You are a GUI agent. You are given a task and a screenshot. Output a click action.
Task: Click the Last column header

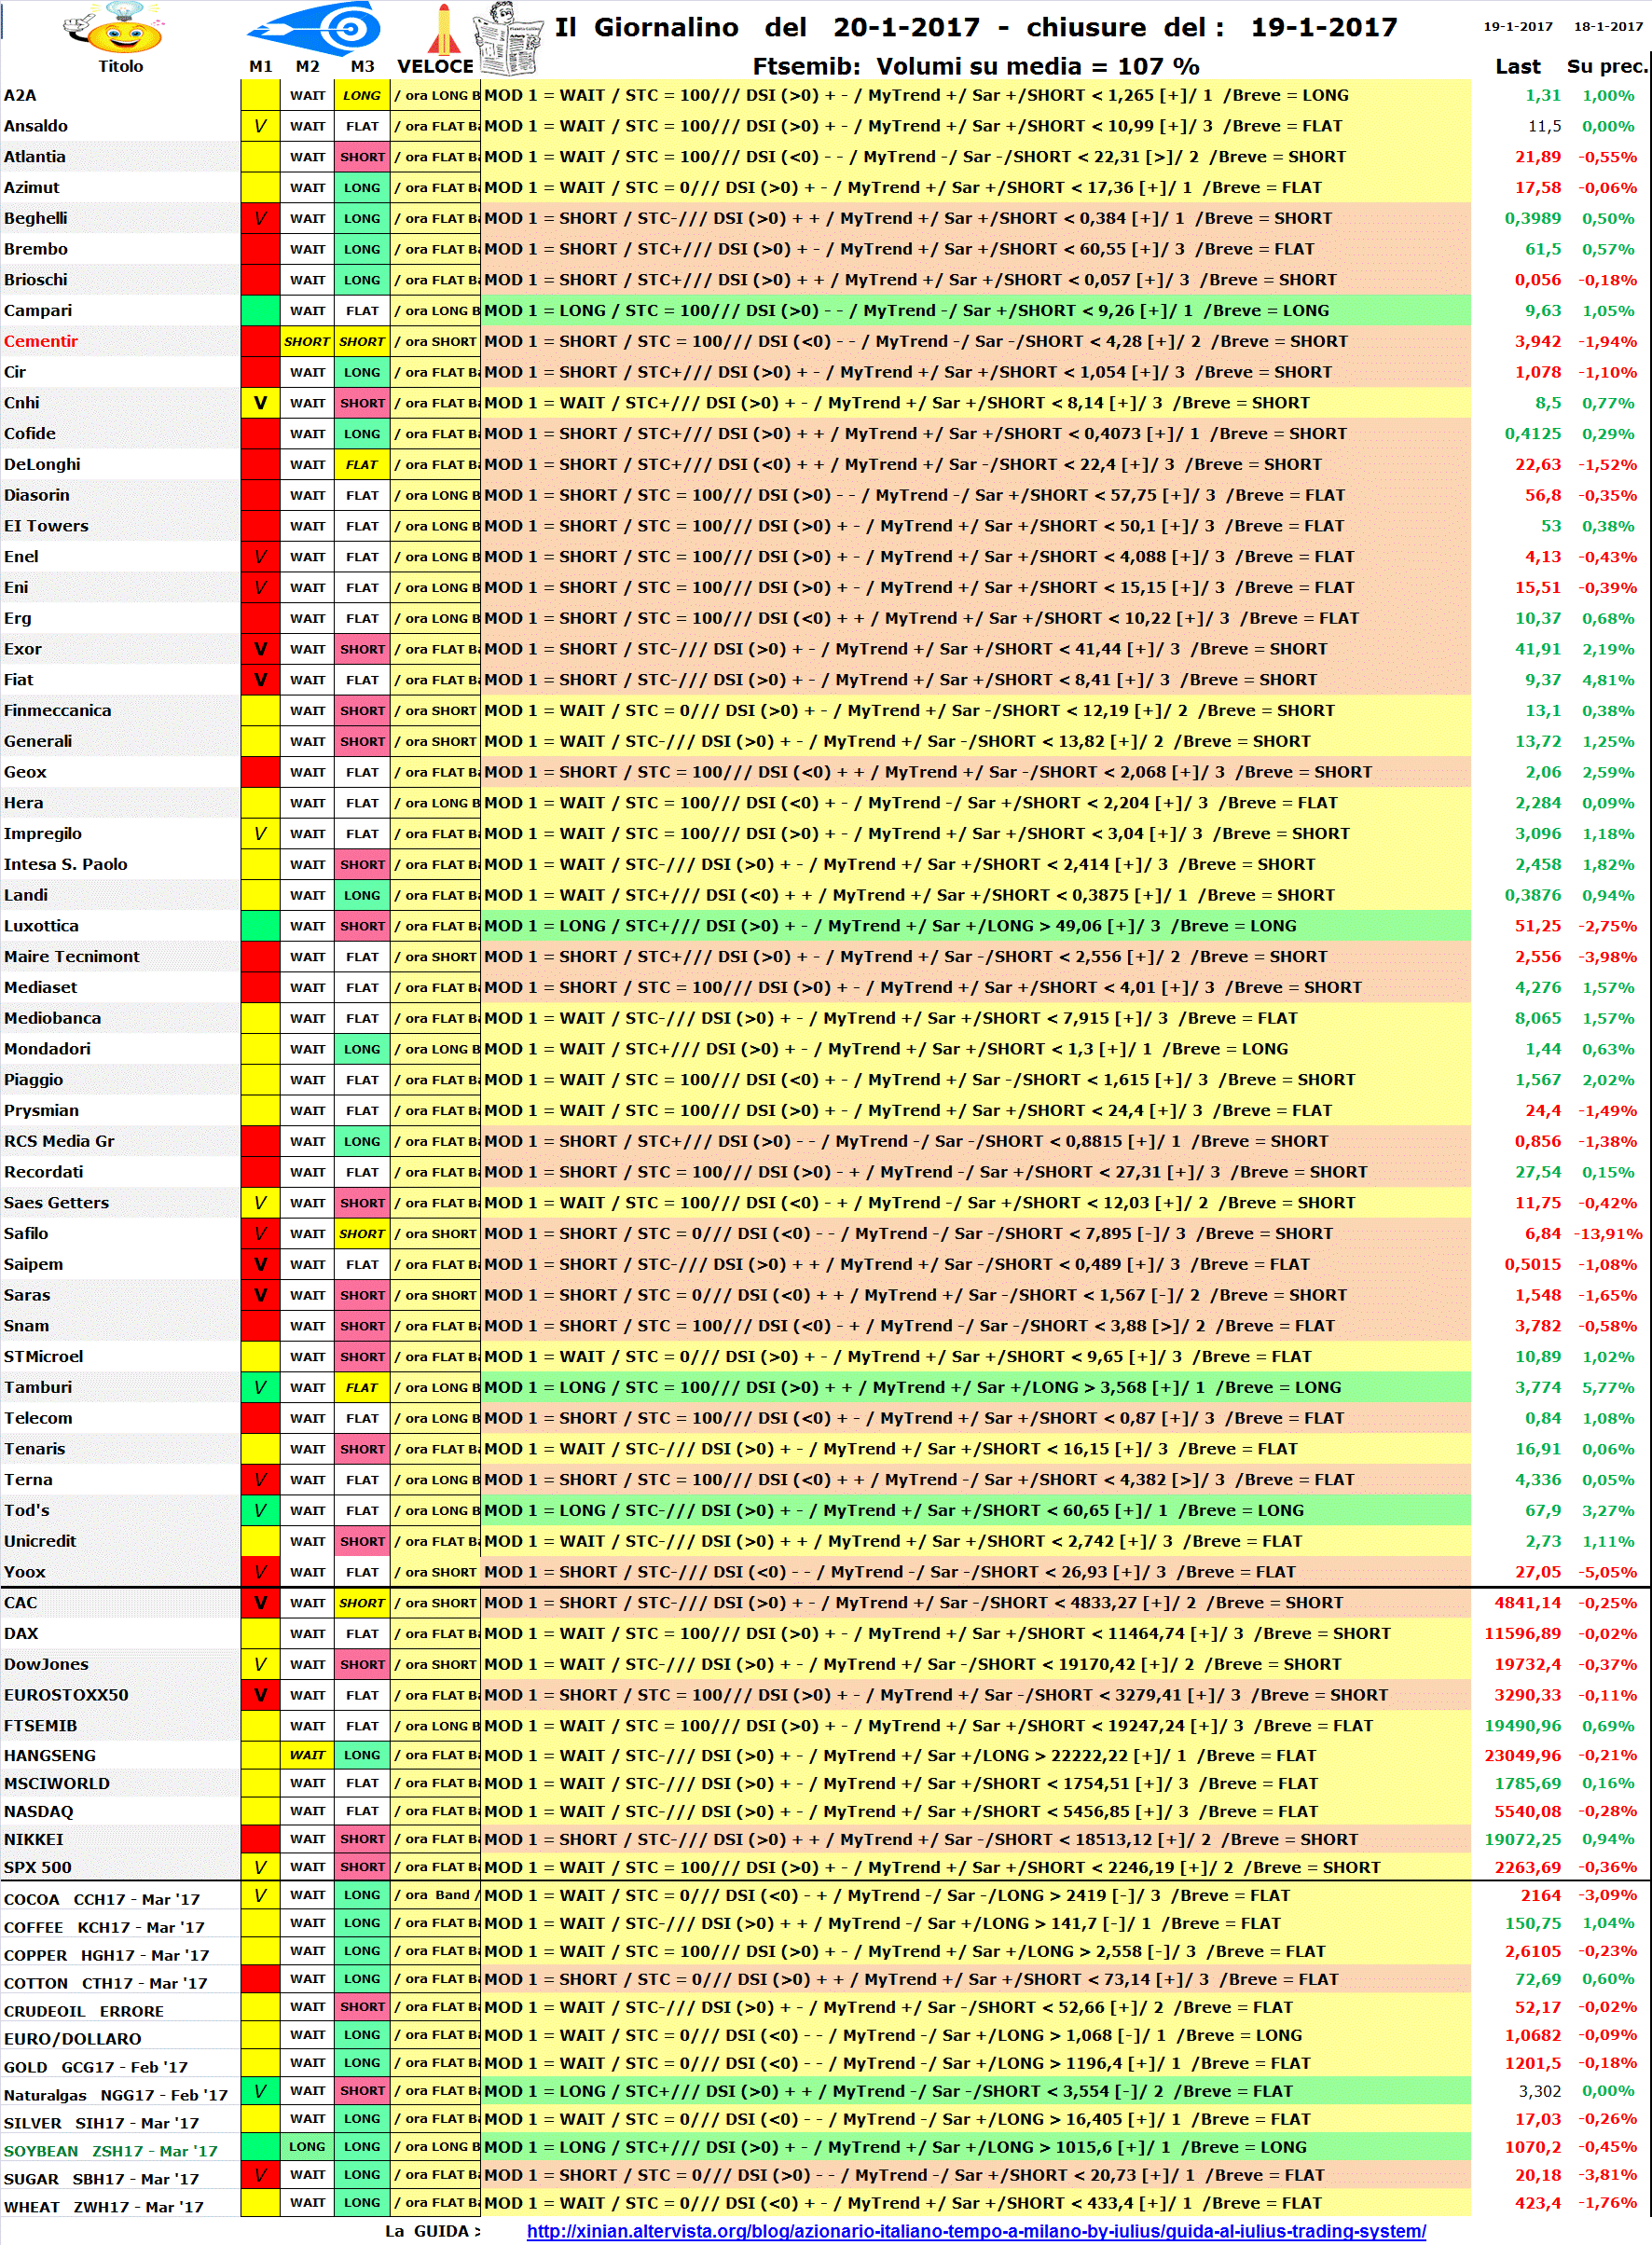[x=1517, y=66]
